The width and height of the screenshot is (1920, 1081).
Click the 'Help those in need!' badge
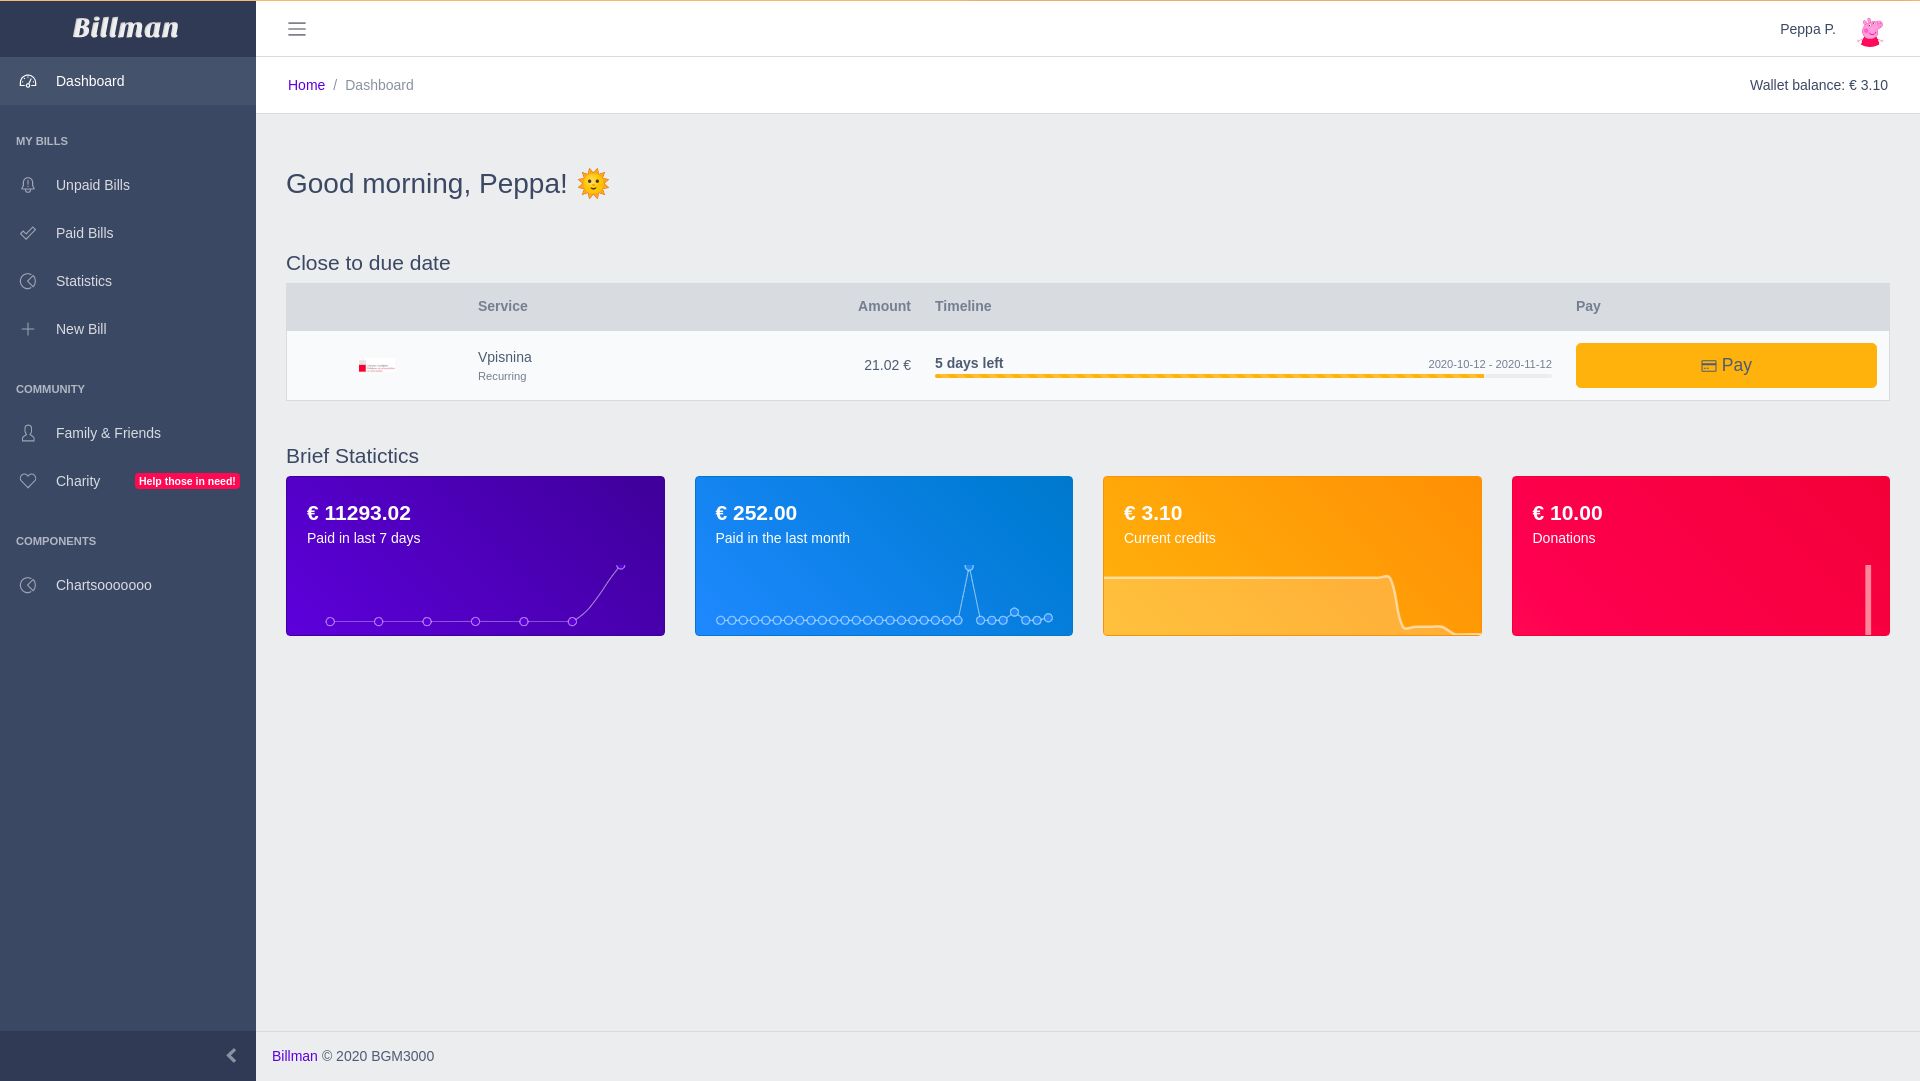(187, 481)
